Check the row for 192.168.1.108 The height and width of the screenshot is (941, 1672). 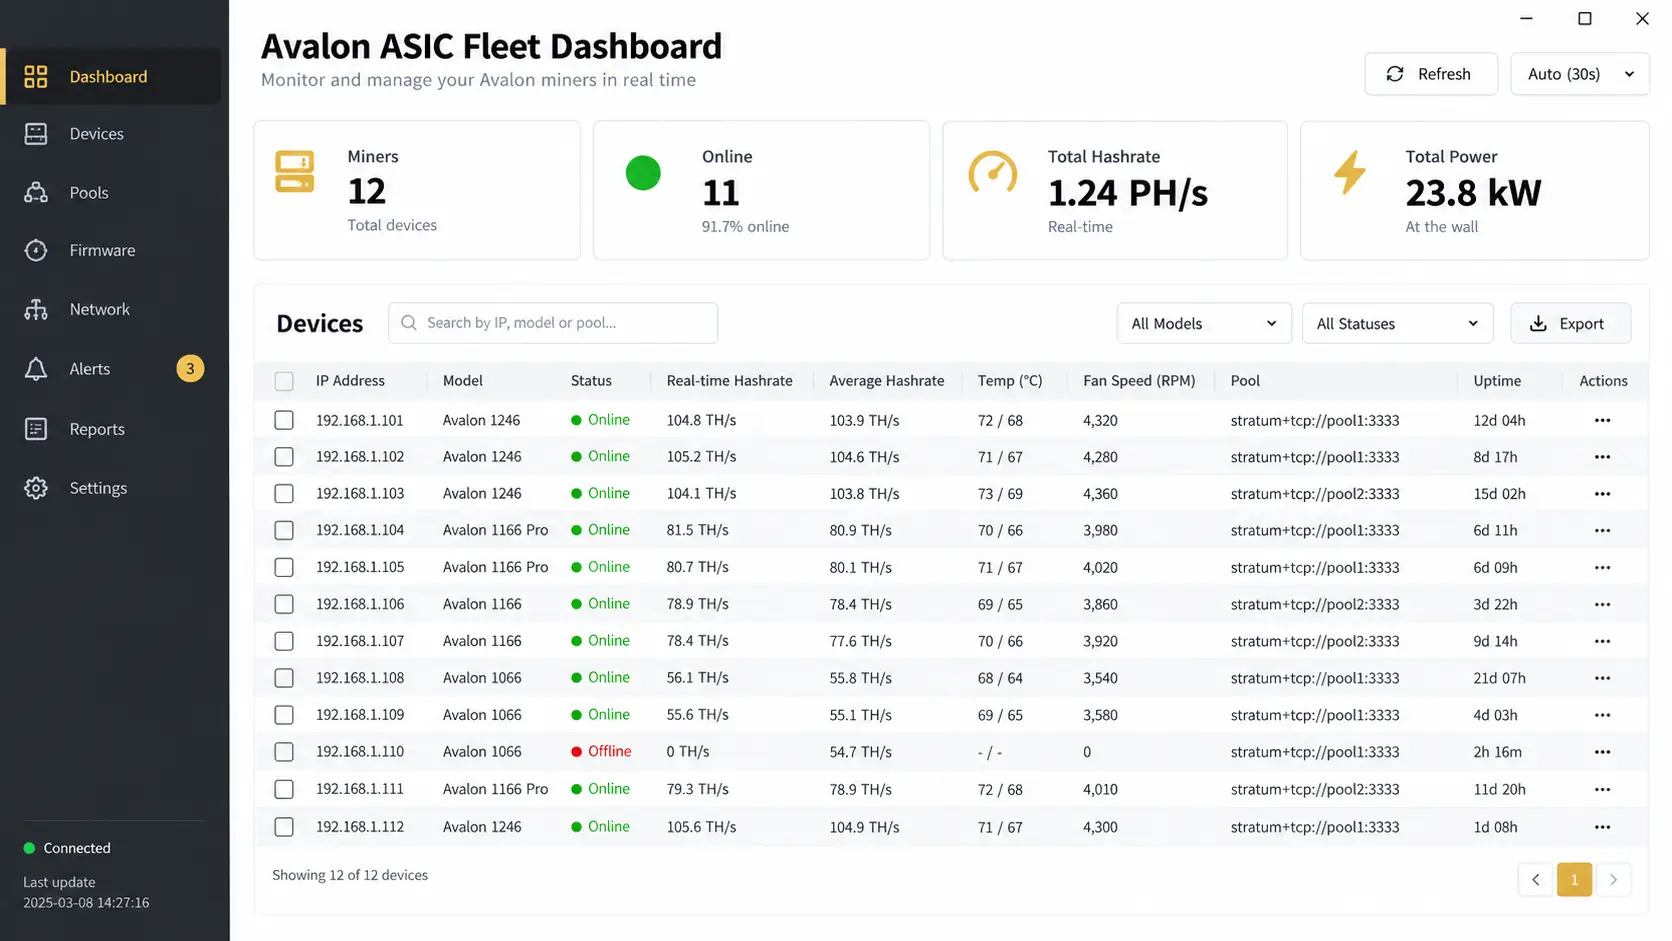tap(284, 678)
